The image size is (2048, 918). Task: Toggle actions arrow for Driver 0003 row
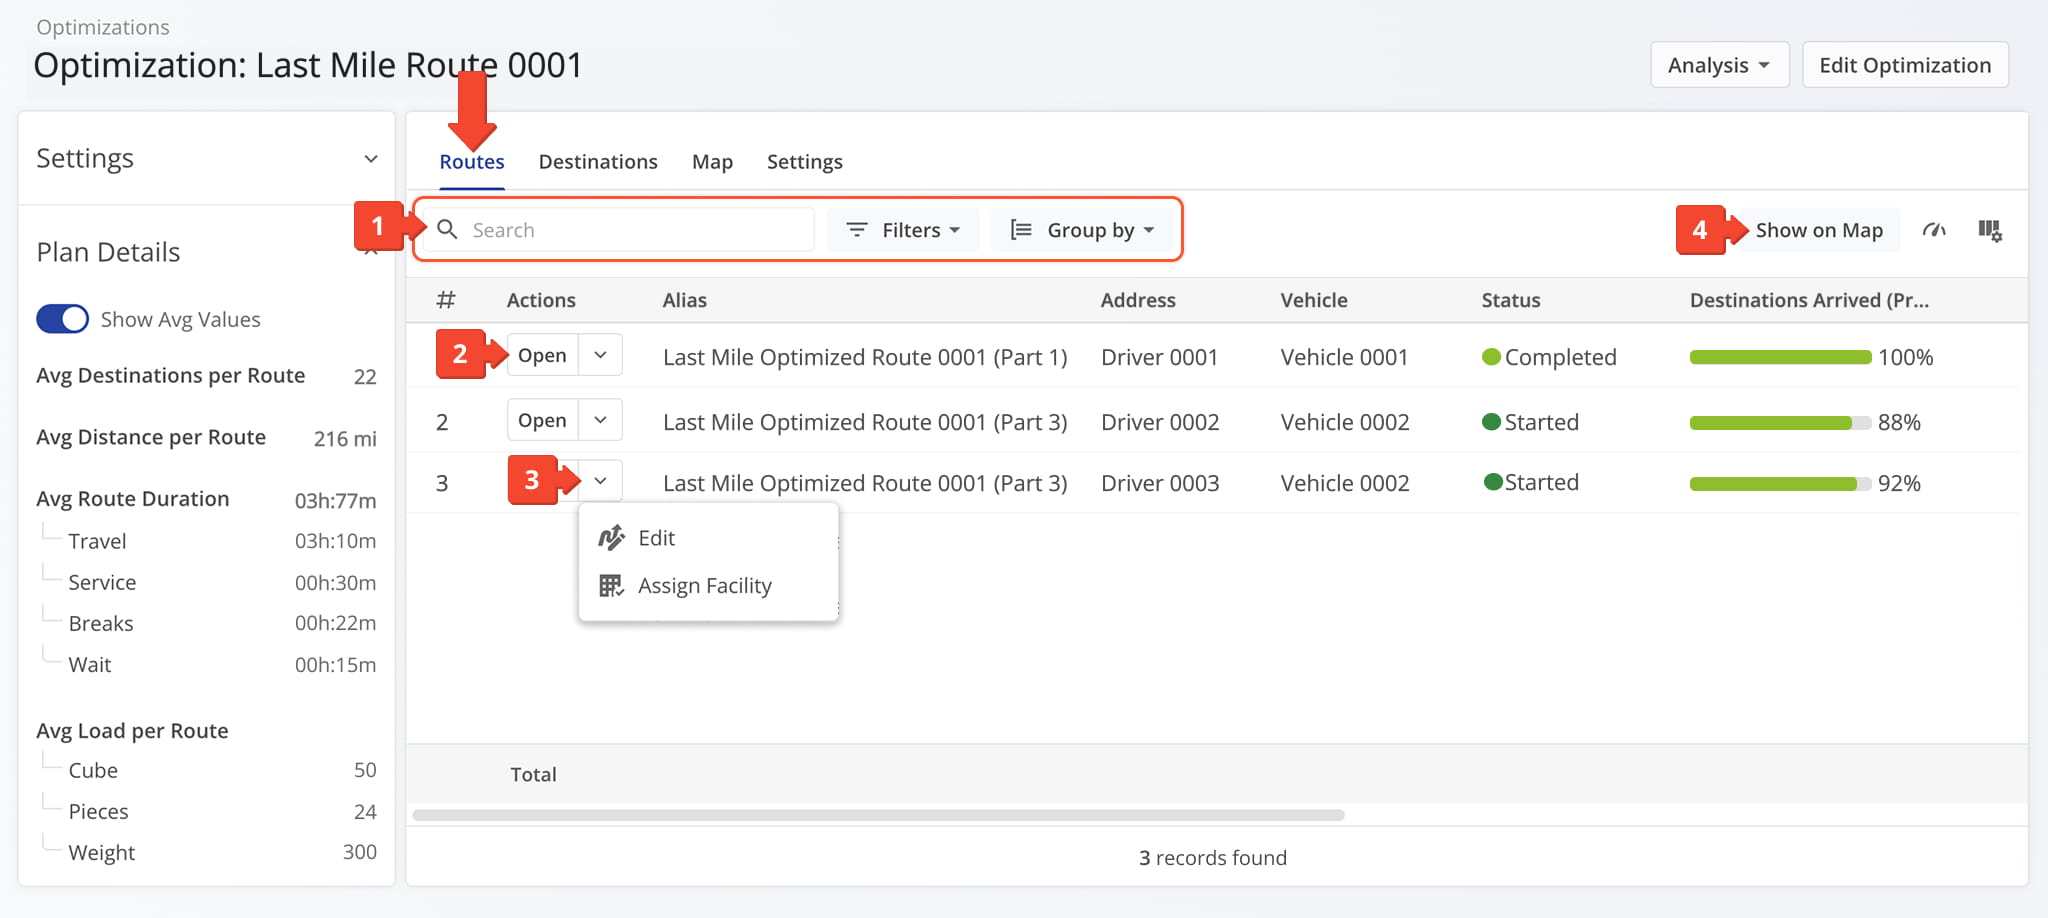coord(600,481)
